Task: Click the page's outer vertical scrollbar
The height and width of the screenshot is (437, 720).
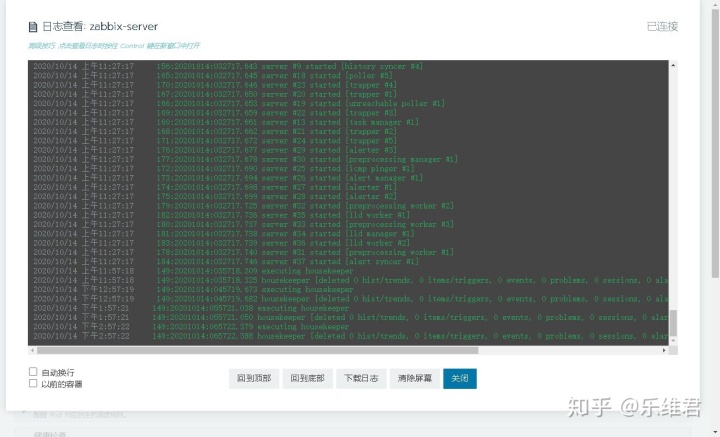Action: pos(715,142)
